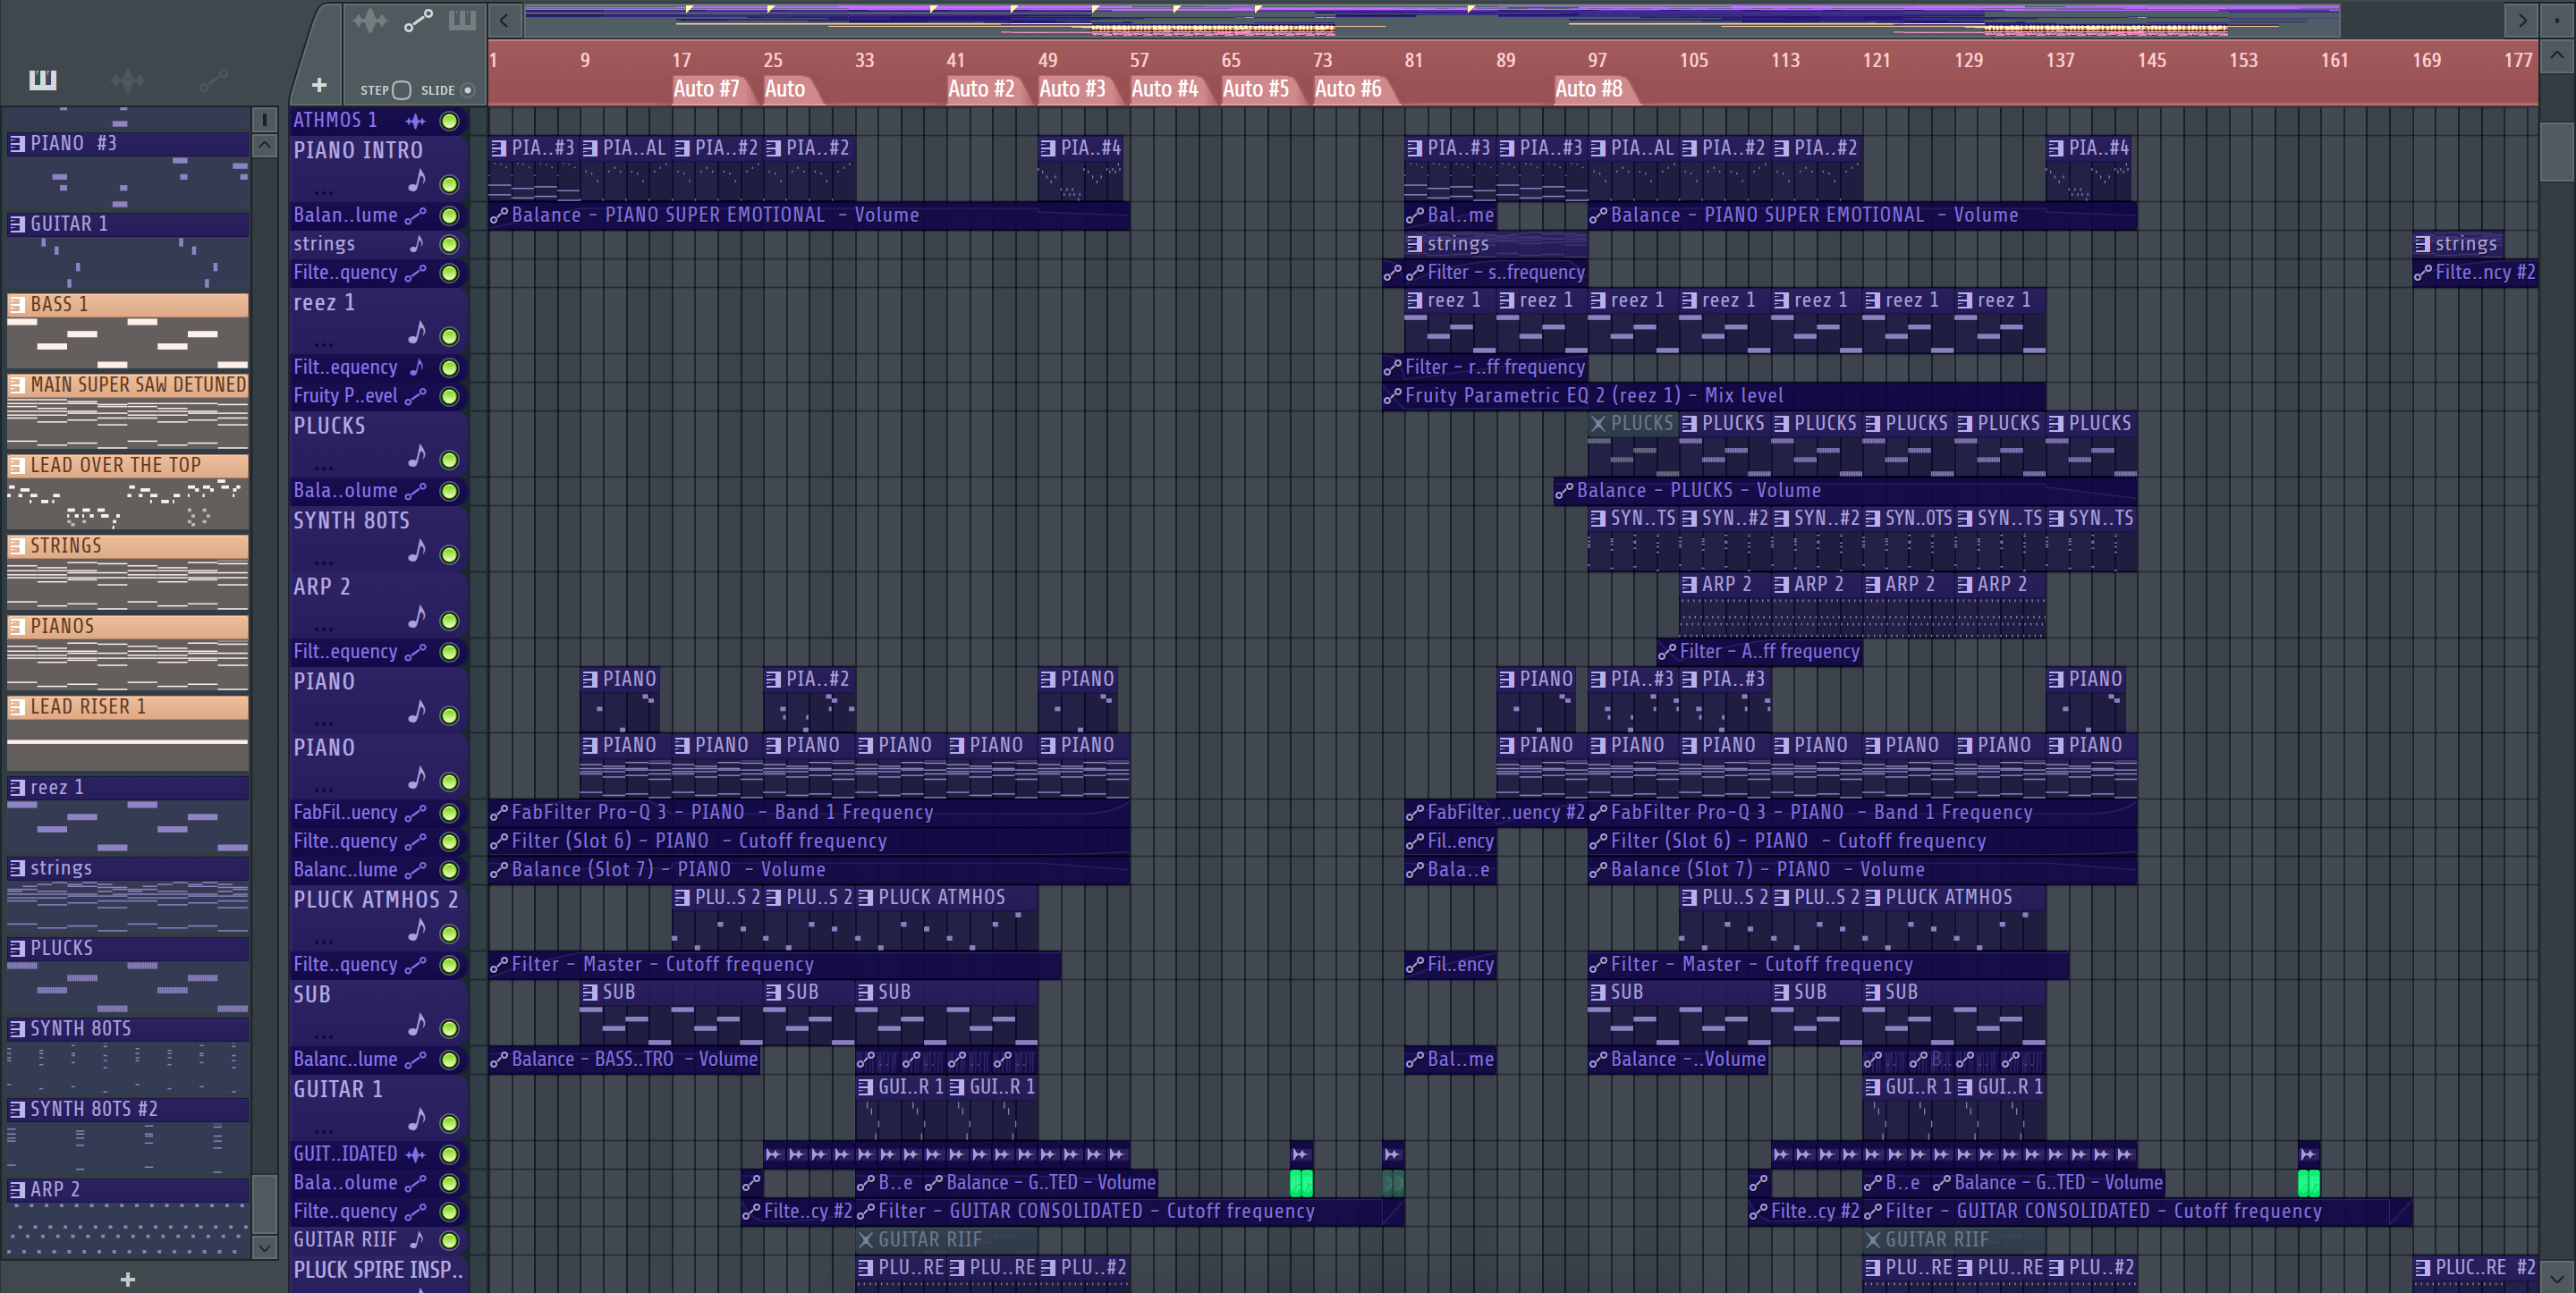Mute the PIANO INTRO track
Screen dimensions: 2576x1293
point(450,185)
